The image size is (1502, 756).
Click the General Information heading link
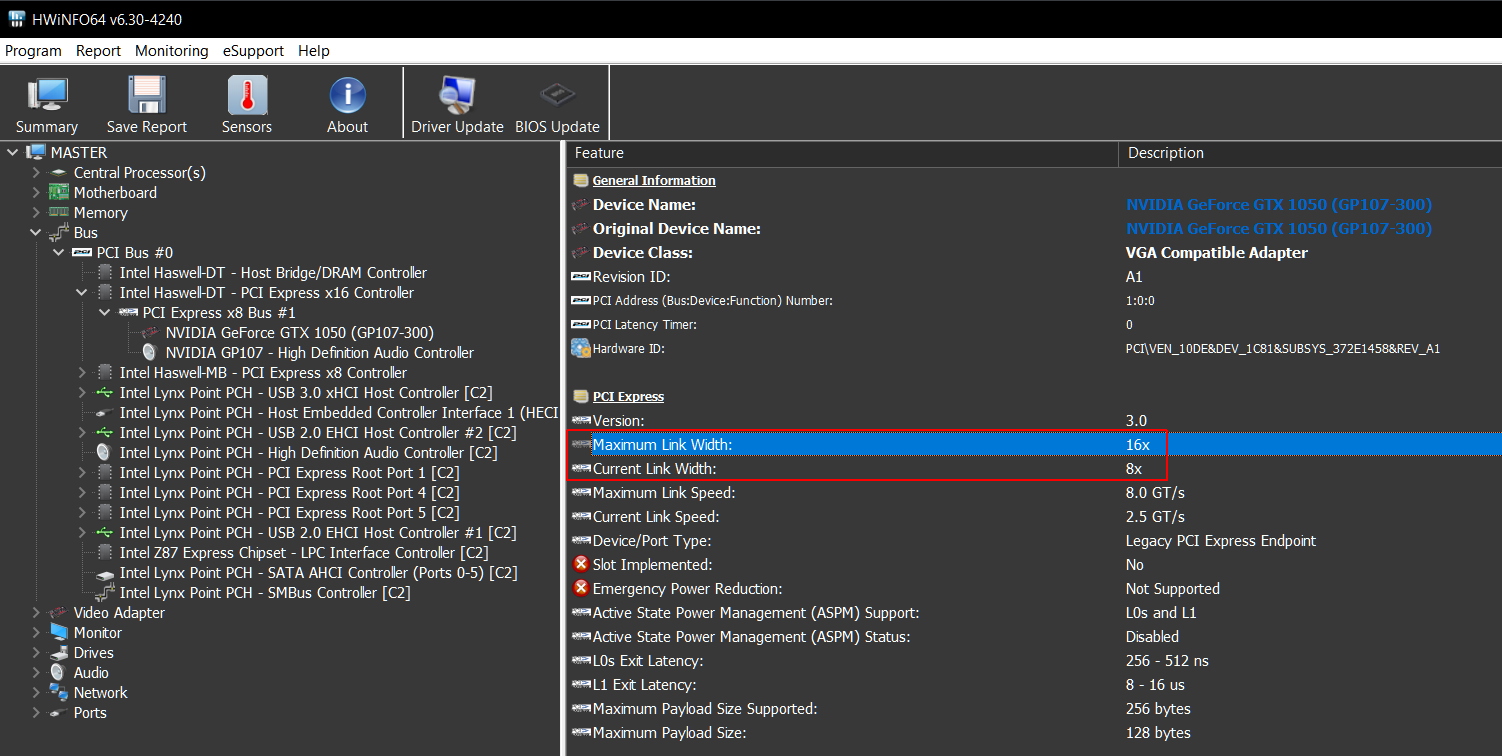pos(654,180)
